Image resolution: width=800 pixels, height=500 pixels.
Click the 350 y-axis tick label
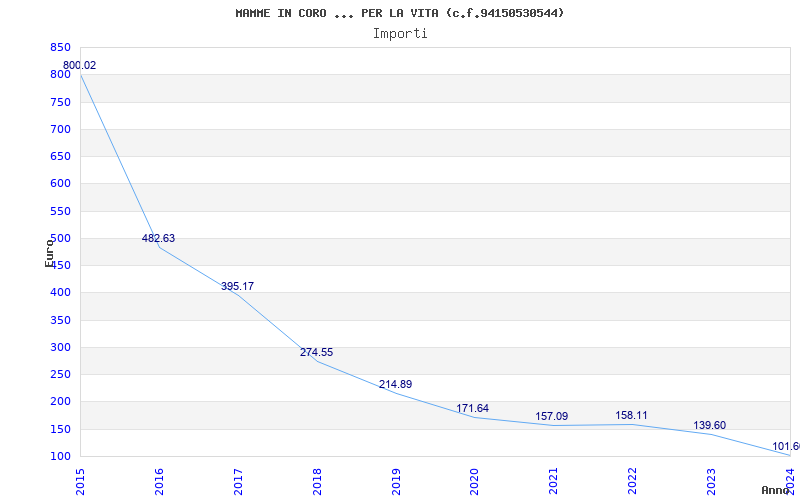[x=60, y=320]
